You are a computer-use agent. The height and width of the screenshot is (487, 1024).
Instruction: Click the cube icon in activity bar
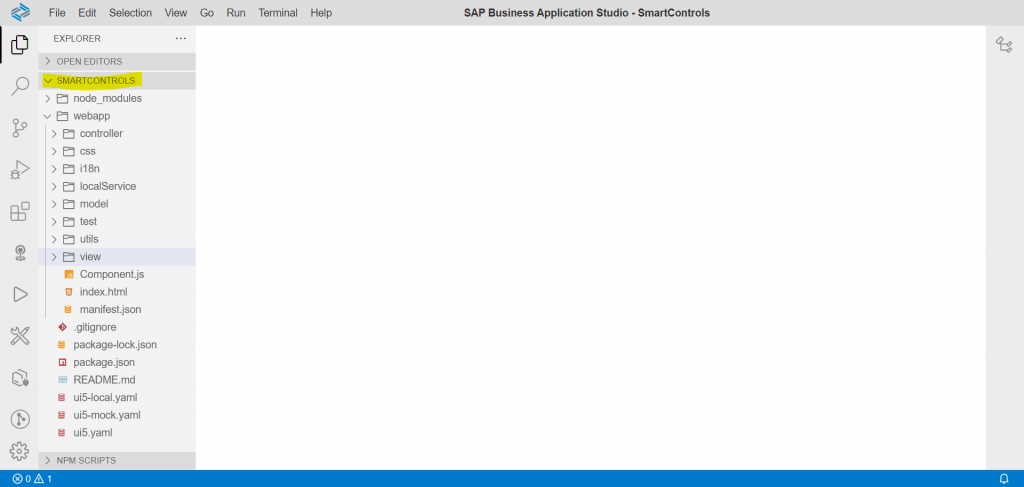tap(20, 378)
